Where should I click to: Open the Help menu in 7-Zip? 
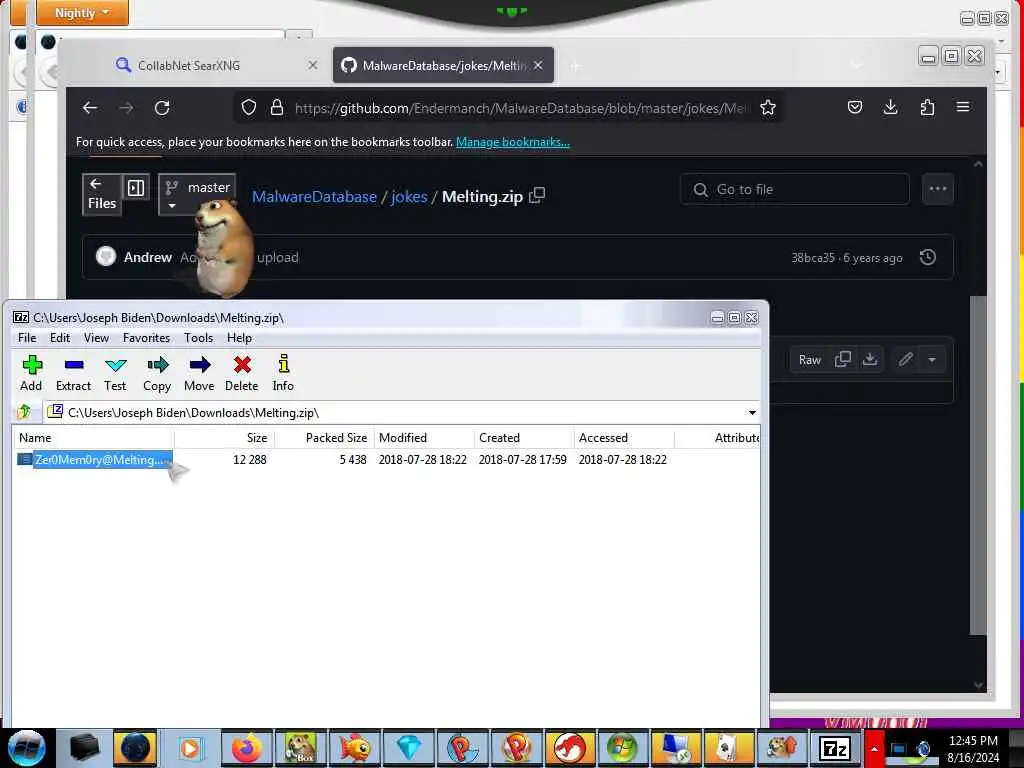click(239, 338)
